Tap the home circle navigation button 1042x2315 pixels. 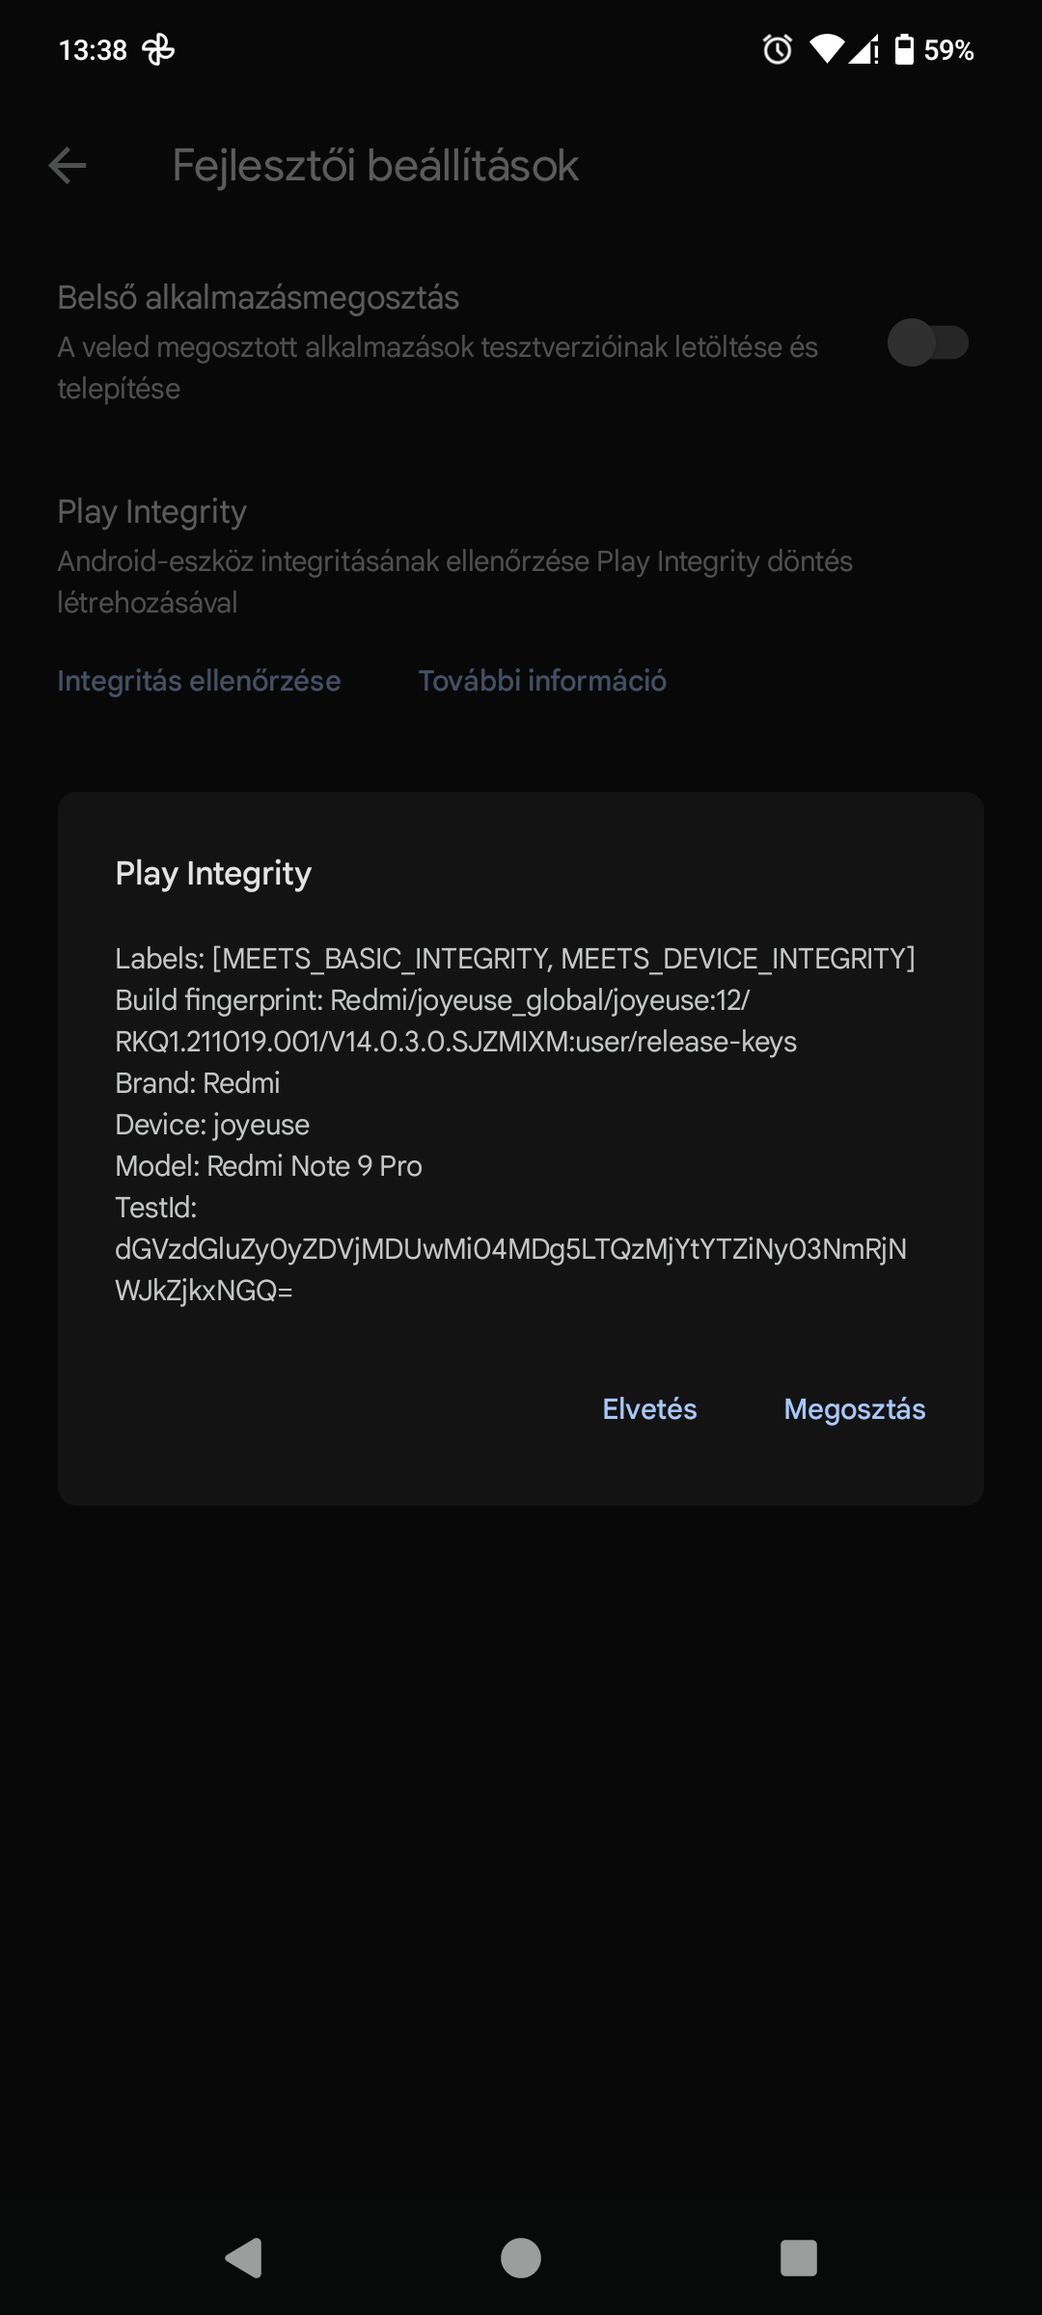(521, 2257)
